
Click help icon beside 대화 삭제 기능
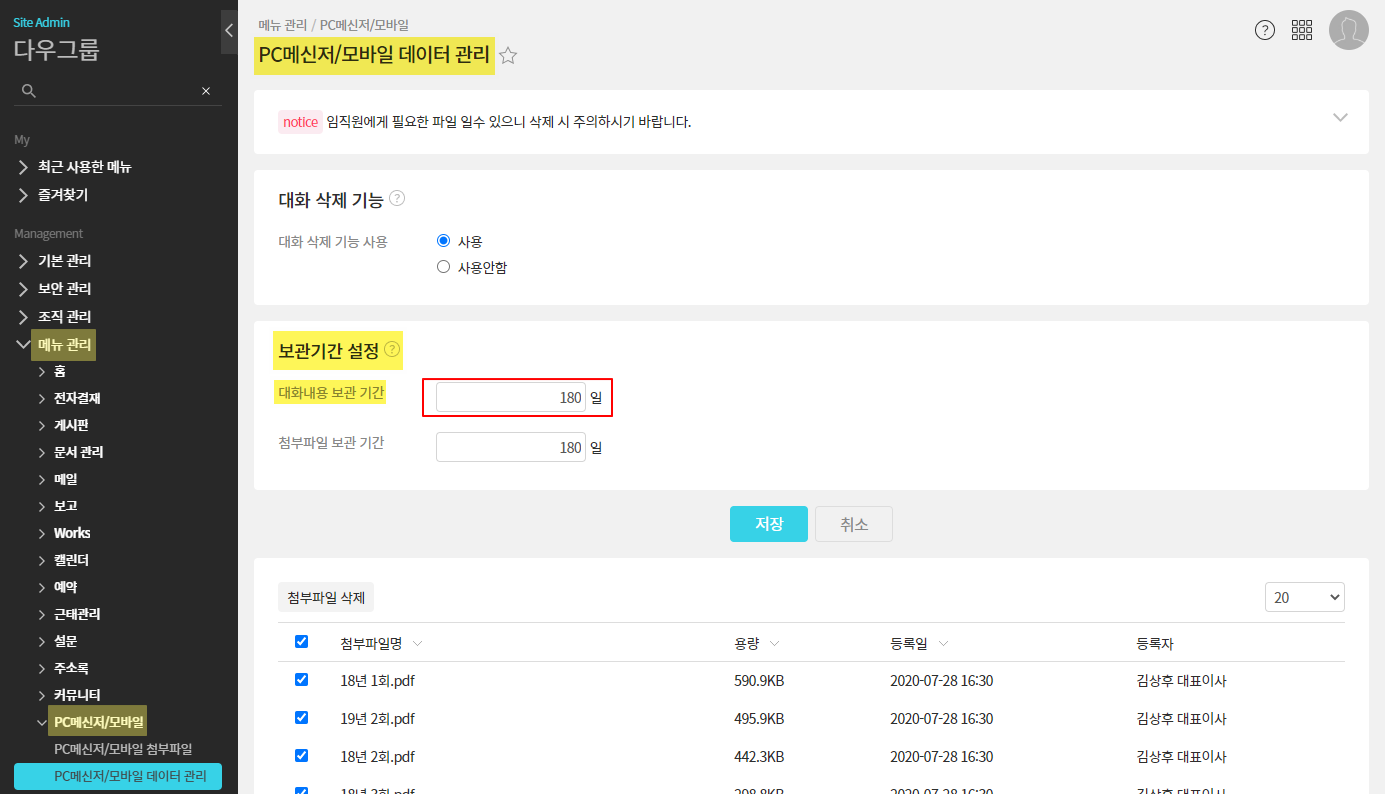(x=397, y=198)
